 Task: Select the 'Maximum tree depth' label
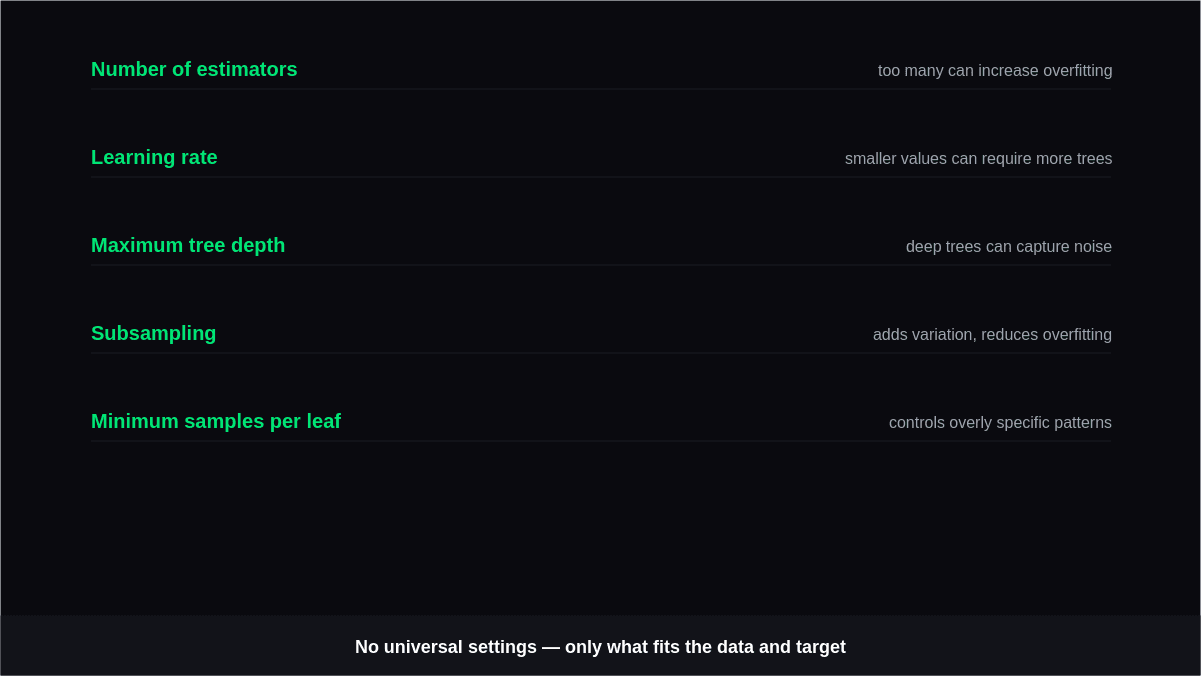click(x=188, y=245)
